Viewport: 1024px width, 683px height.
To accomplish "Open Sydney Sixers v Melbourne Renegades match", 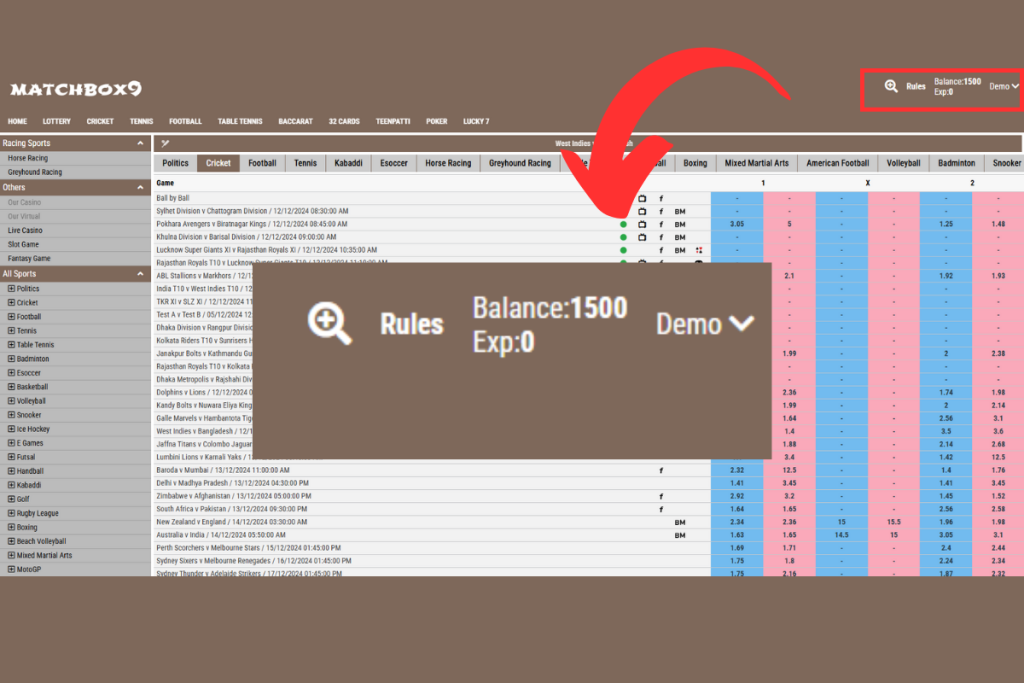I will point(253,561).
